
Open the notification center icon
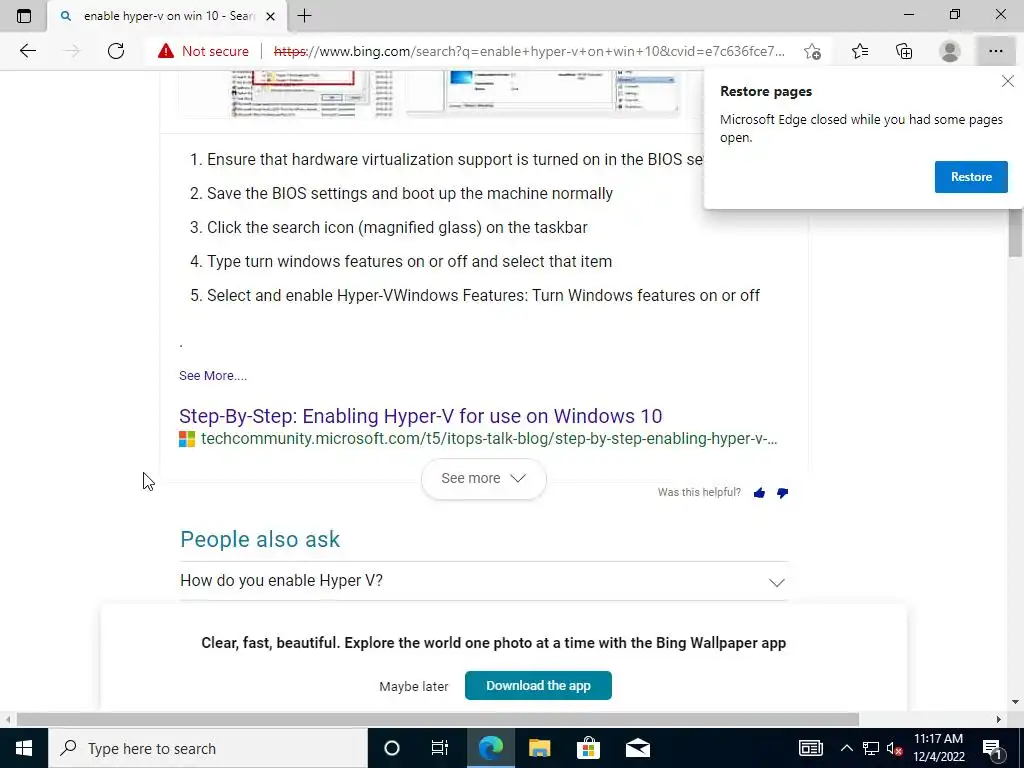coord(993,748)
